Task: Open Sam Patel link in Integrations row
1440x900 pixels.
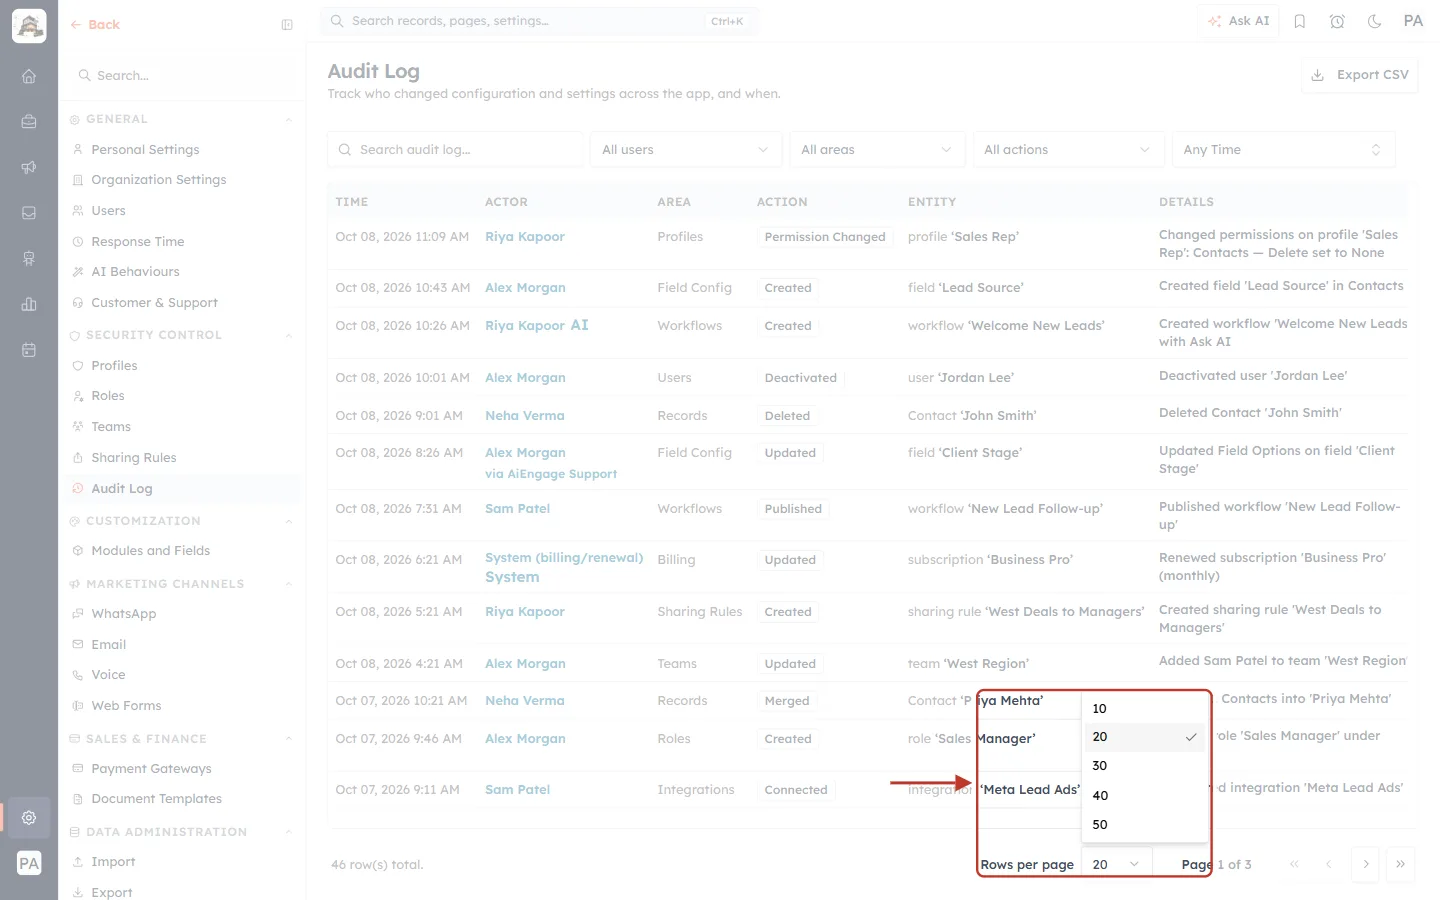Action: click(518, 790)
